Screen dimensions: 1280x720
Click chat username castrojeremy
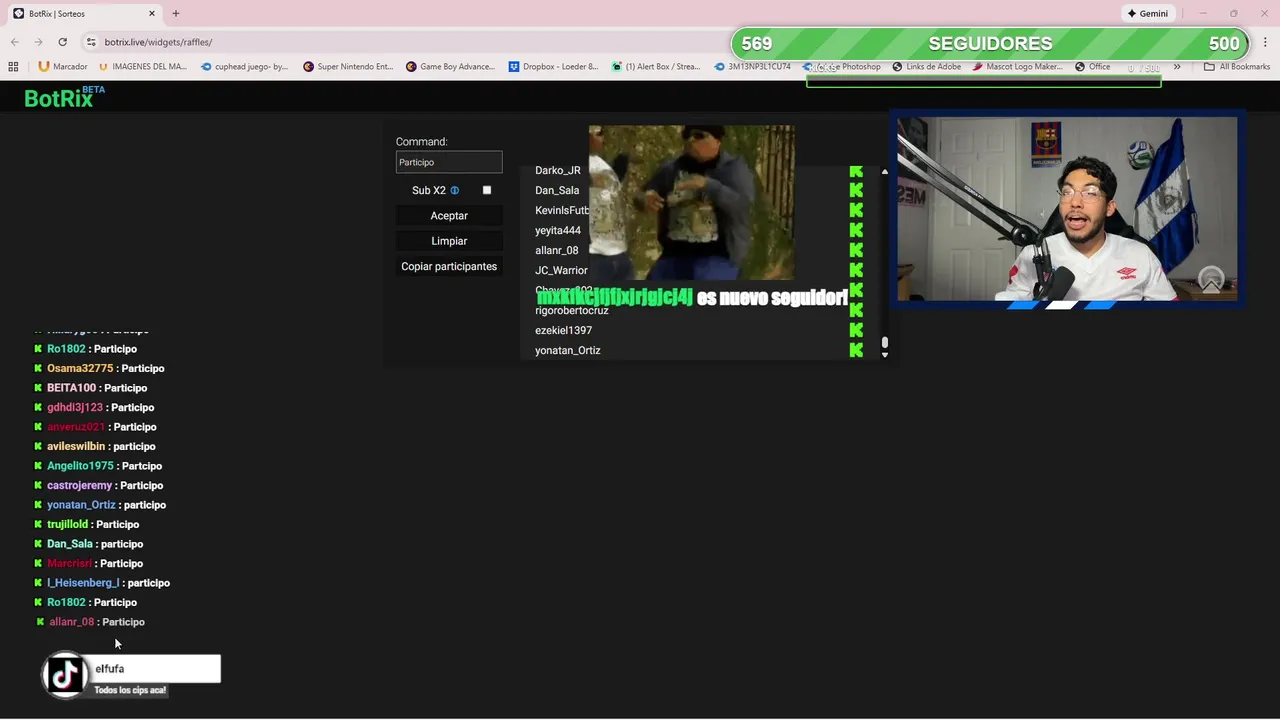pos(80,485)
